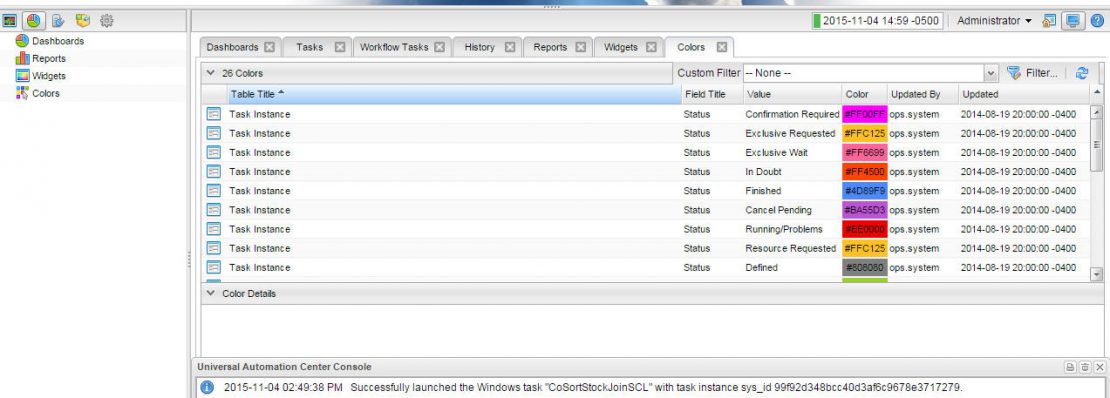Click the list scrollbar down arrow
The width and height of the screenshot is (1110, 398).
point(1097,274)
